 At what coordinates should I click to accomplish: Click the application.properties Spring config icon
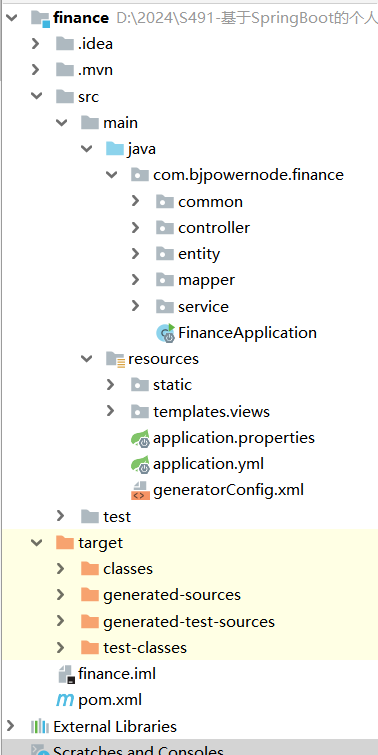click(141, 438)
